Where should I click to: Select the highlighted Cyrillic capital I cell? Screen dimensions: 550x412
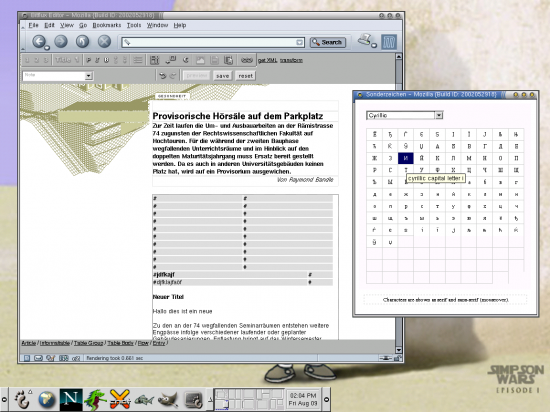pos(405,158)
